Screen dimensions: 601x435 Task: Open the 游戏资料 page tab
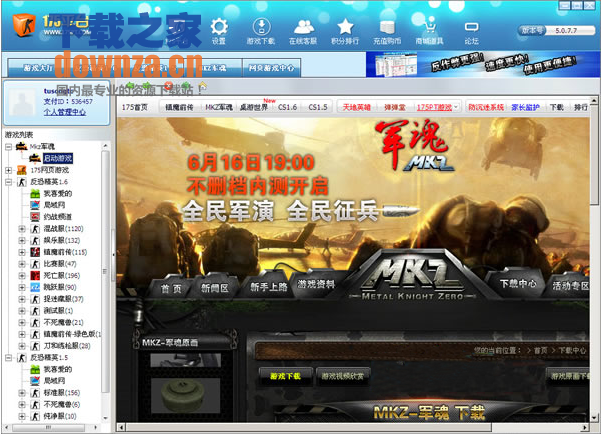tap(316, 284)
